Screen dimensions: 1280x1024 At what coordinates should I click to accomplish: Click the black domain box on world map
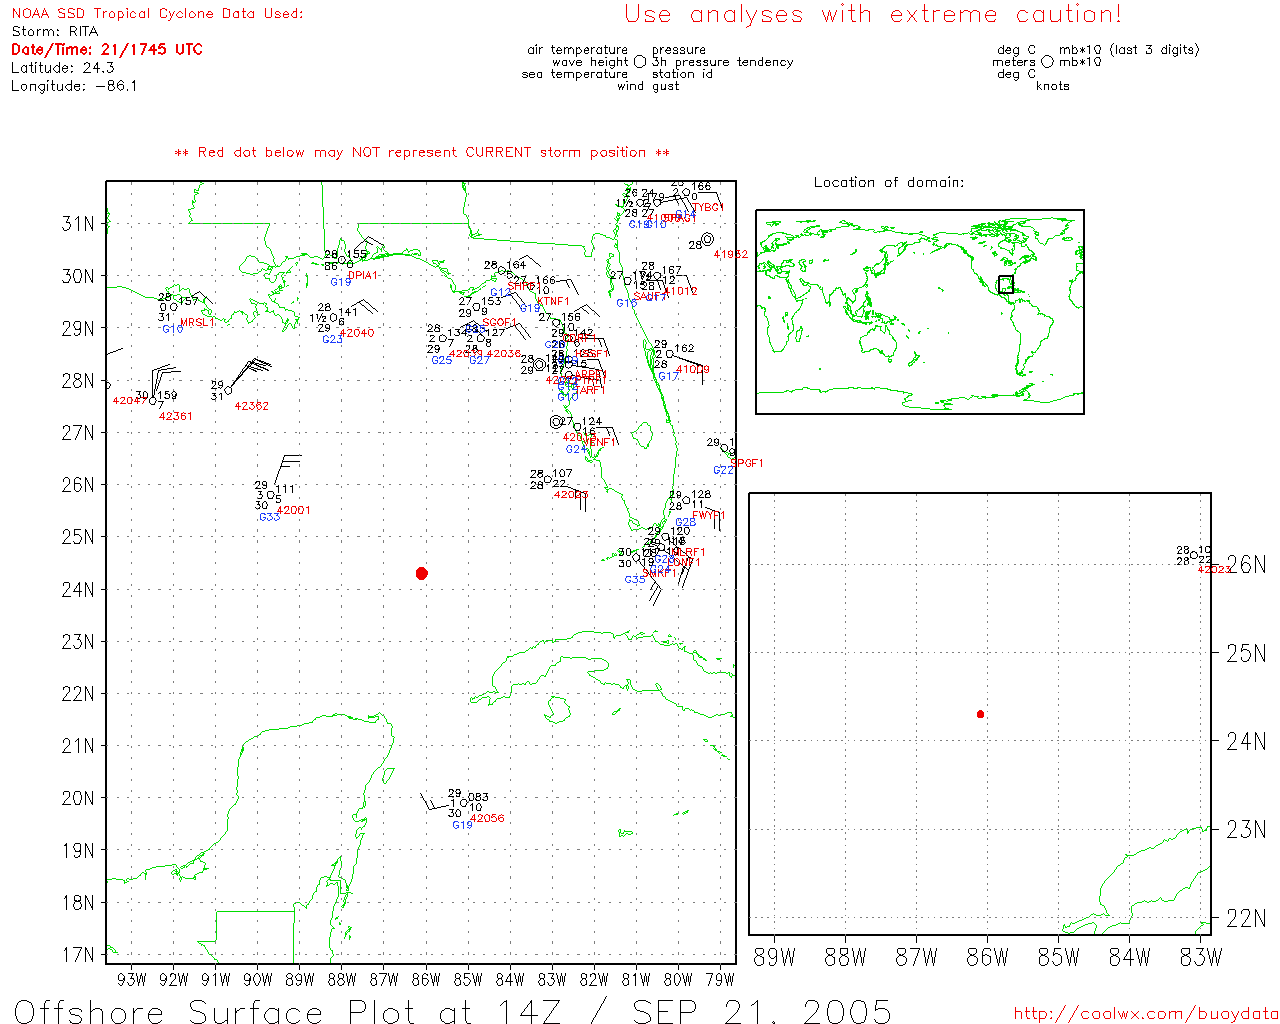[1006, 285]
